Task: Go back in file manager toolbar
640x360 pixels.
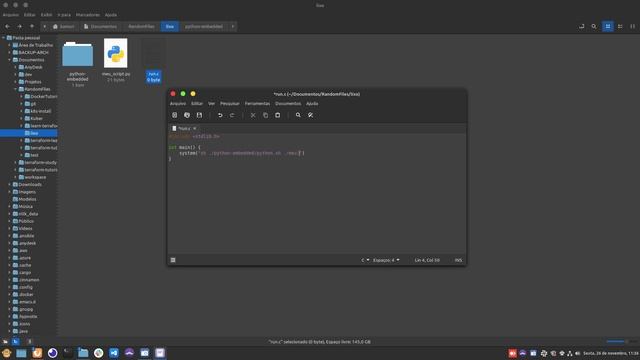Action: (7, 26)
